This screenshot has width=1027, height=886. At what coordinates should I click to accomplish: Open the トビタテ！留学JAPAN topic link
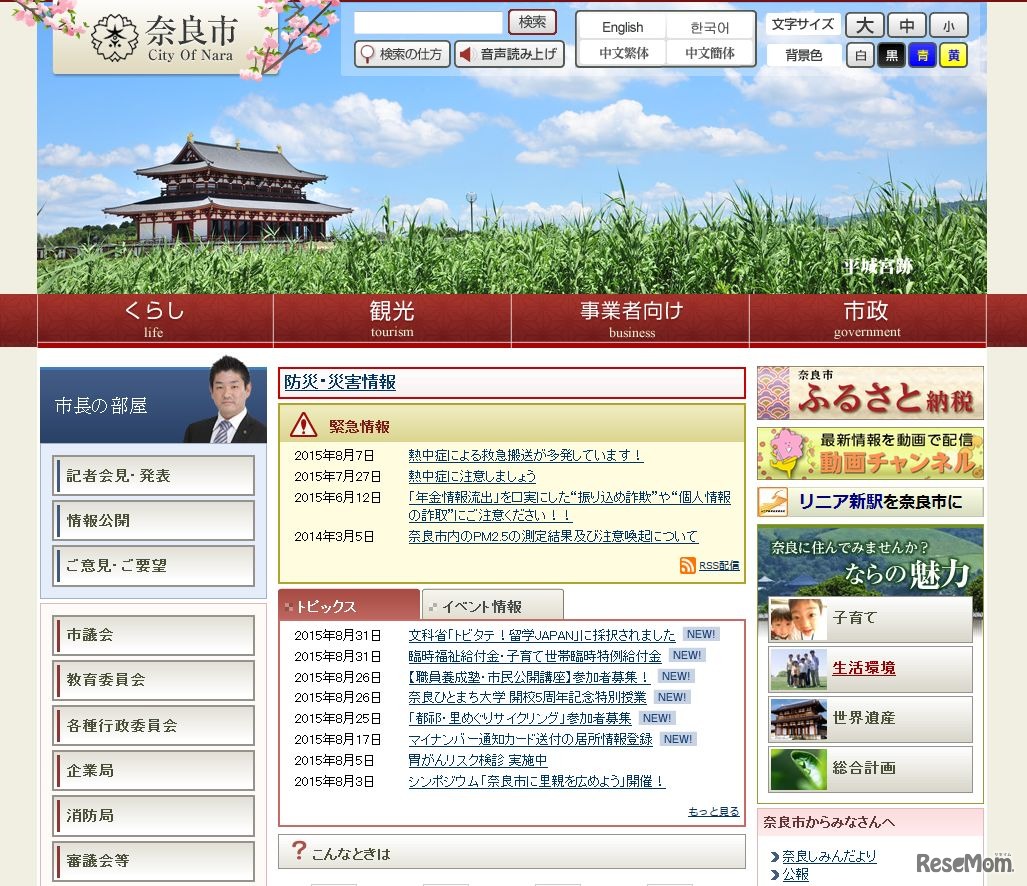(542, 635)
